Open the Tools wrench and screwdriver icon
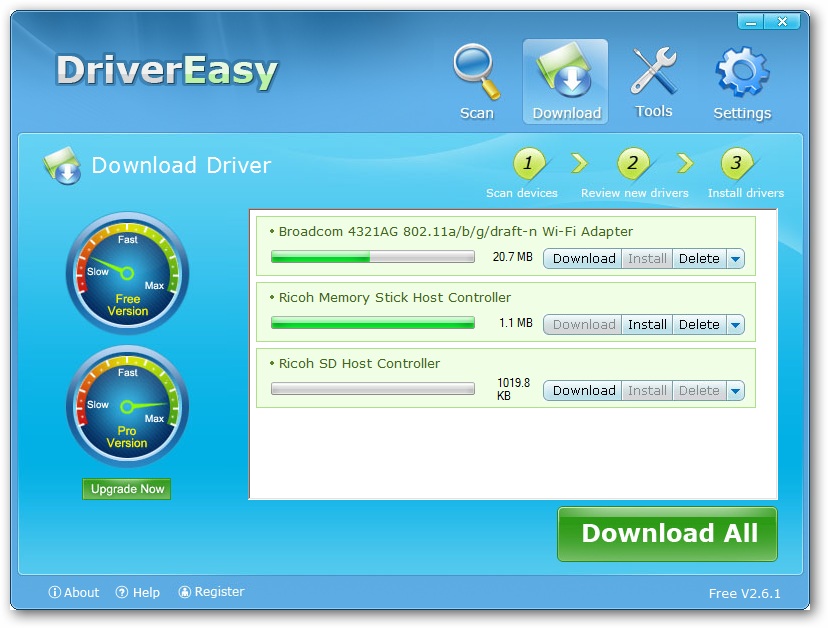This screenshot has width=828, height=628. (654, 70)
